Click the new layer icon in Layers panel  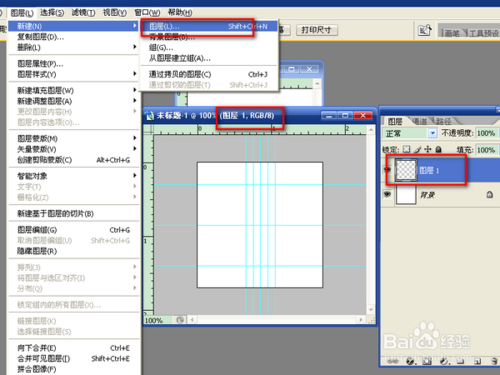point(477,361)
